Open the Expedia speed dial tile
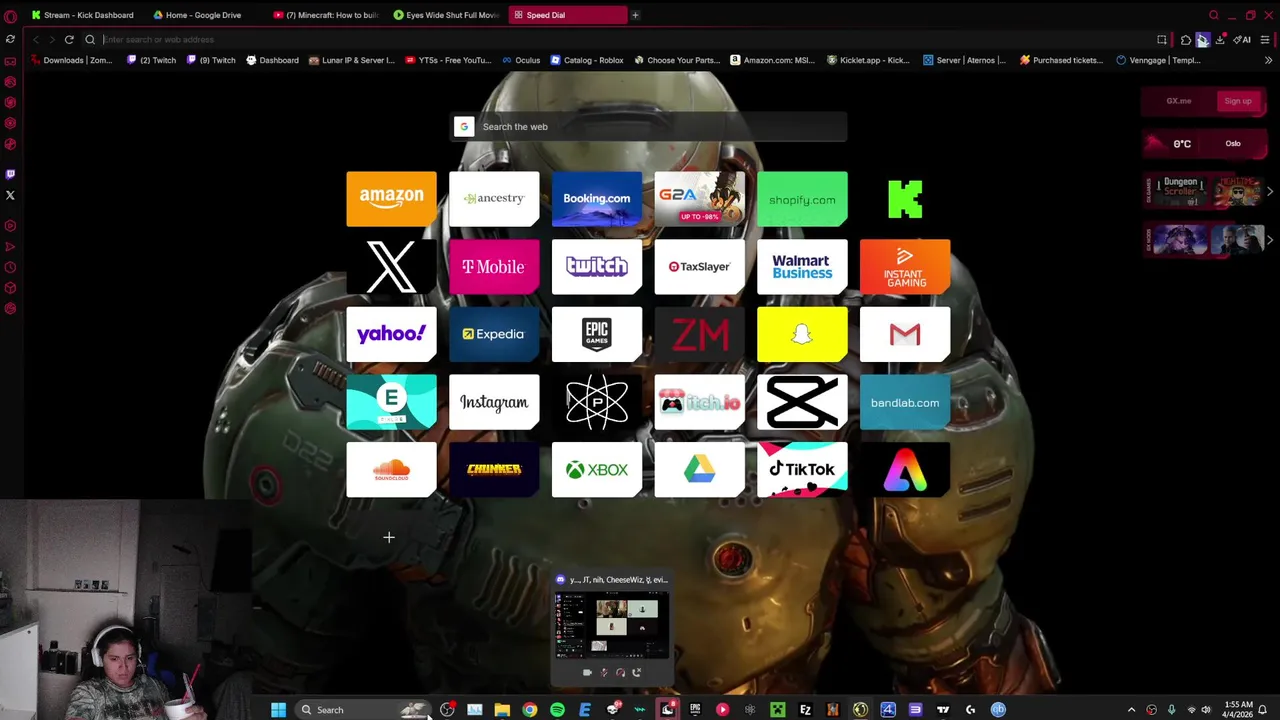The image size is (1280, 720). pos(494,334)
